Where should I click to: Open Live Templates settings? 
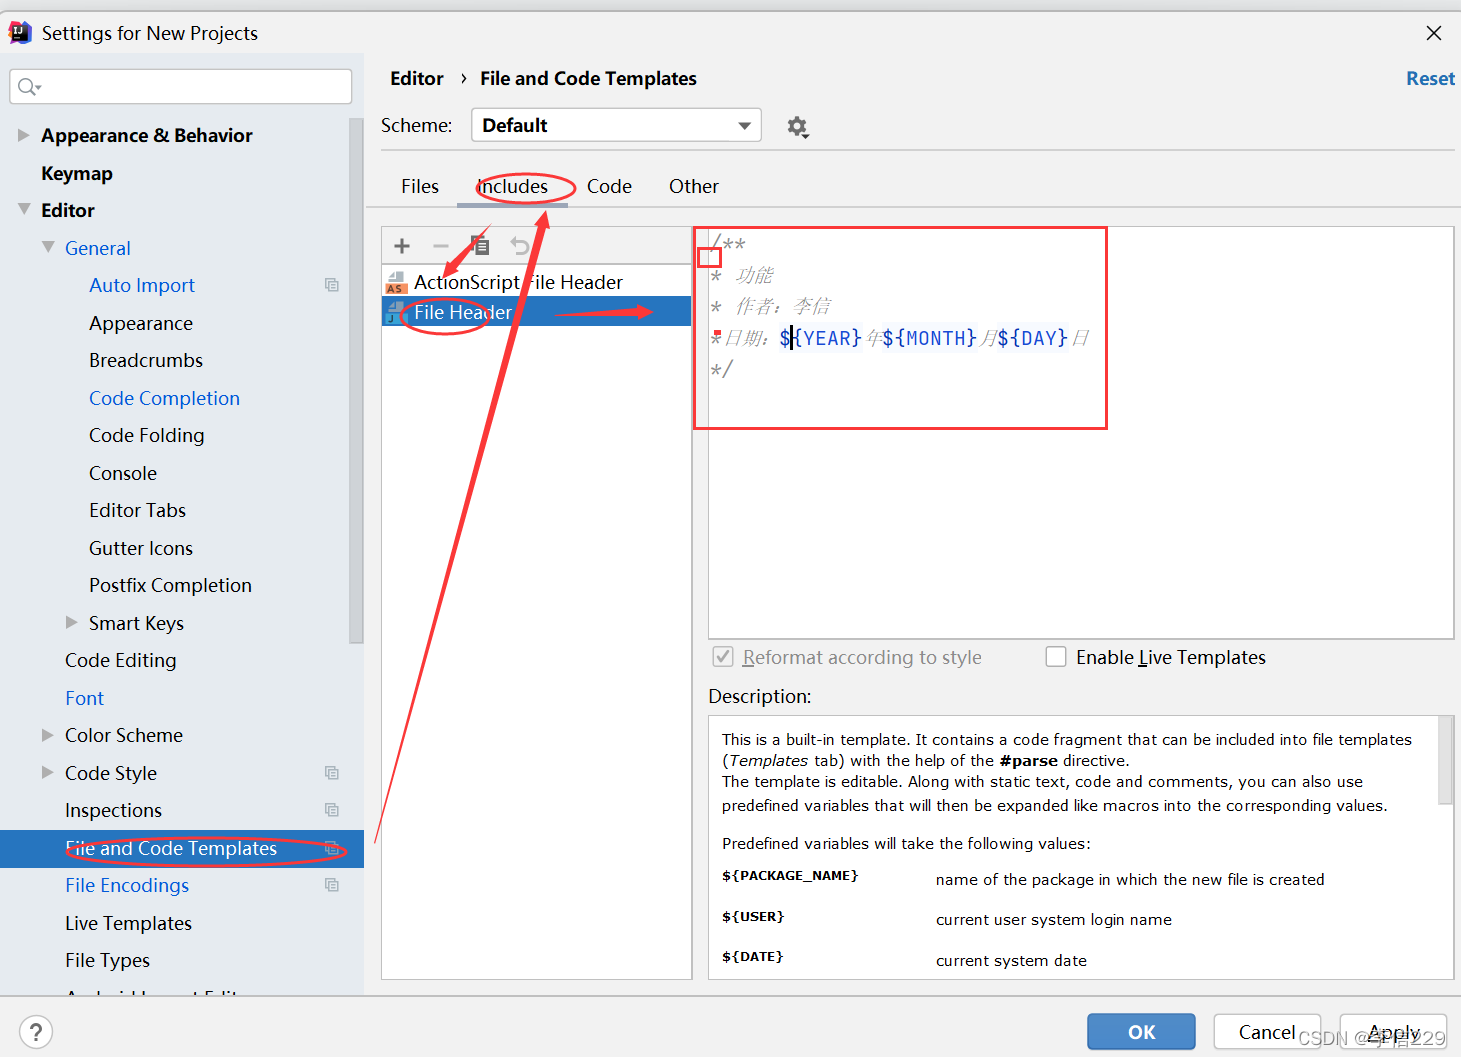[x=128, y=923]
